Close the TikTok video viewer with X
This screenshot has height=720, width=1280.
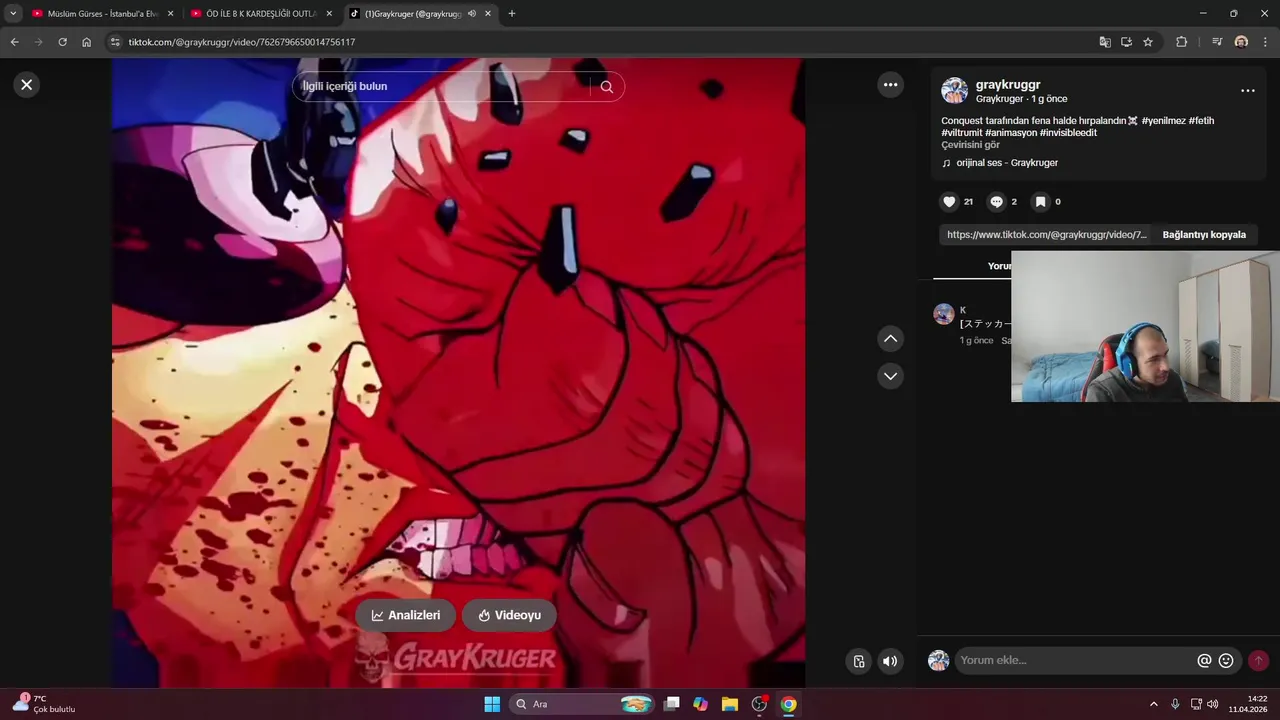pos(27,85)
